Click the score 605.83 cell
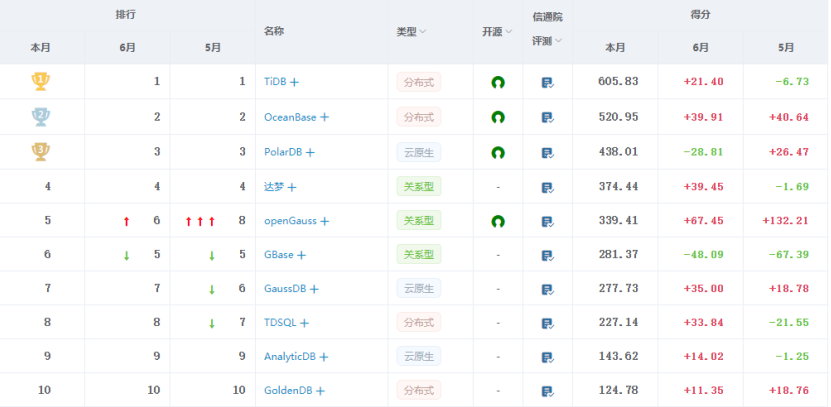Viewport: 831px width, 407px height. [618, 81]
